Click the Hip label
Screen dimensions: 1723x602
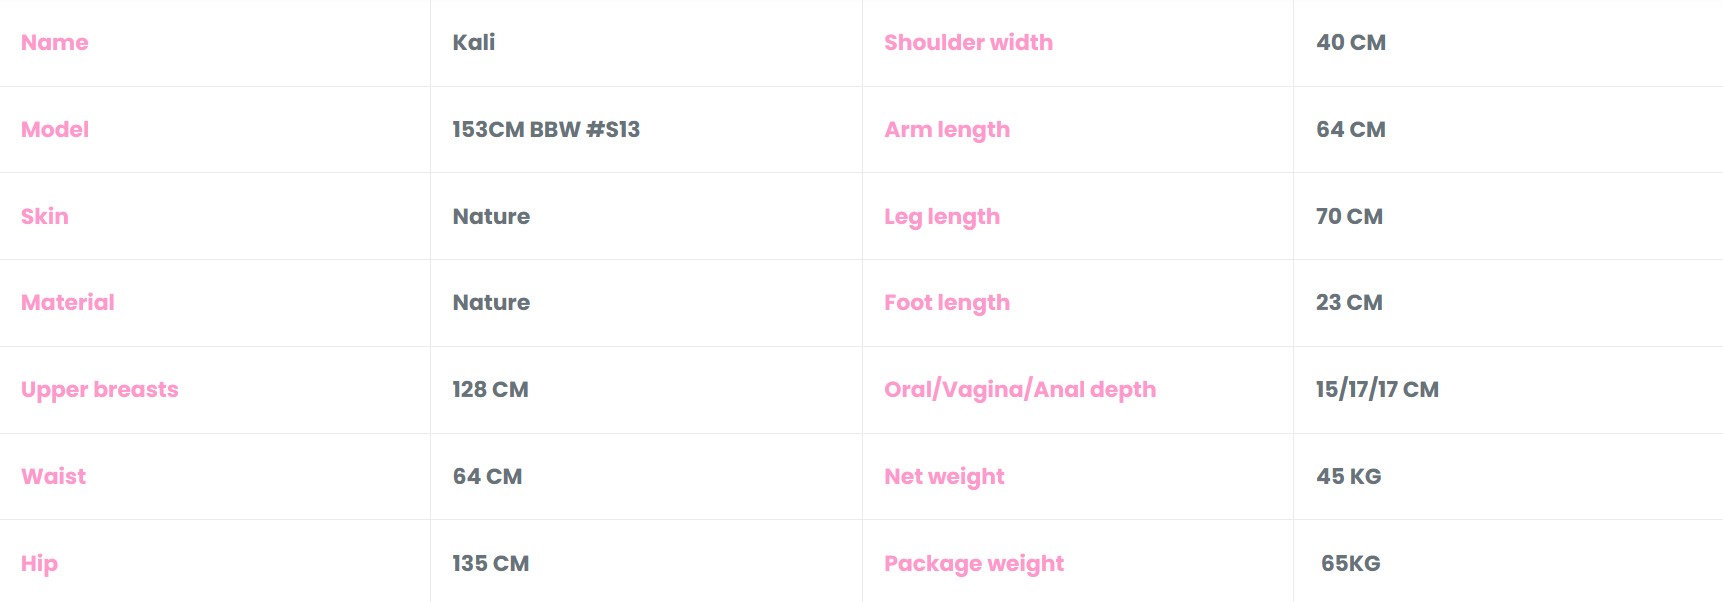[40, 564]
